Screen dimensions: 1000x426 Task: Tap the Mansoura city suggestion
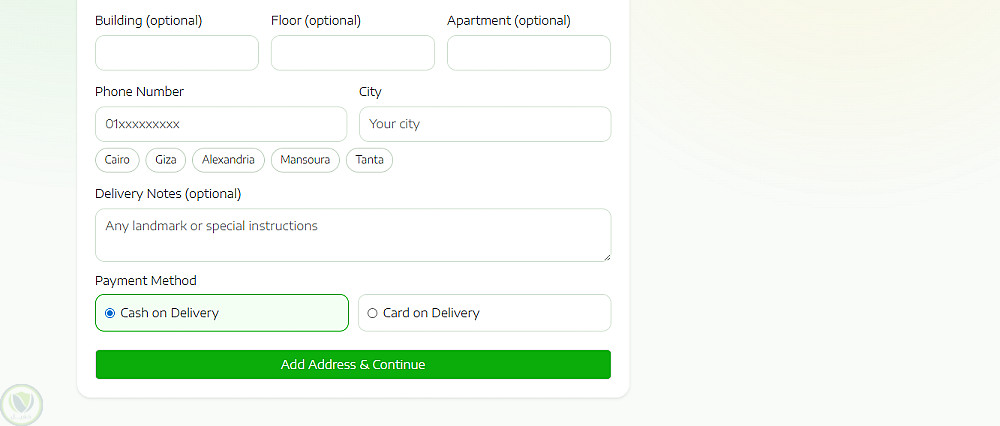305,160
